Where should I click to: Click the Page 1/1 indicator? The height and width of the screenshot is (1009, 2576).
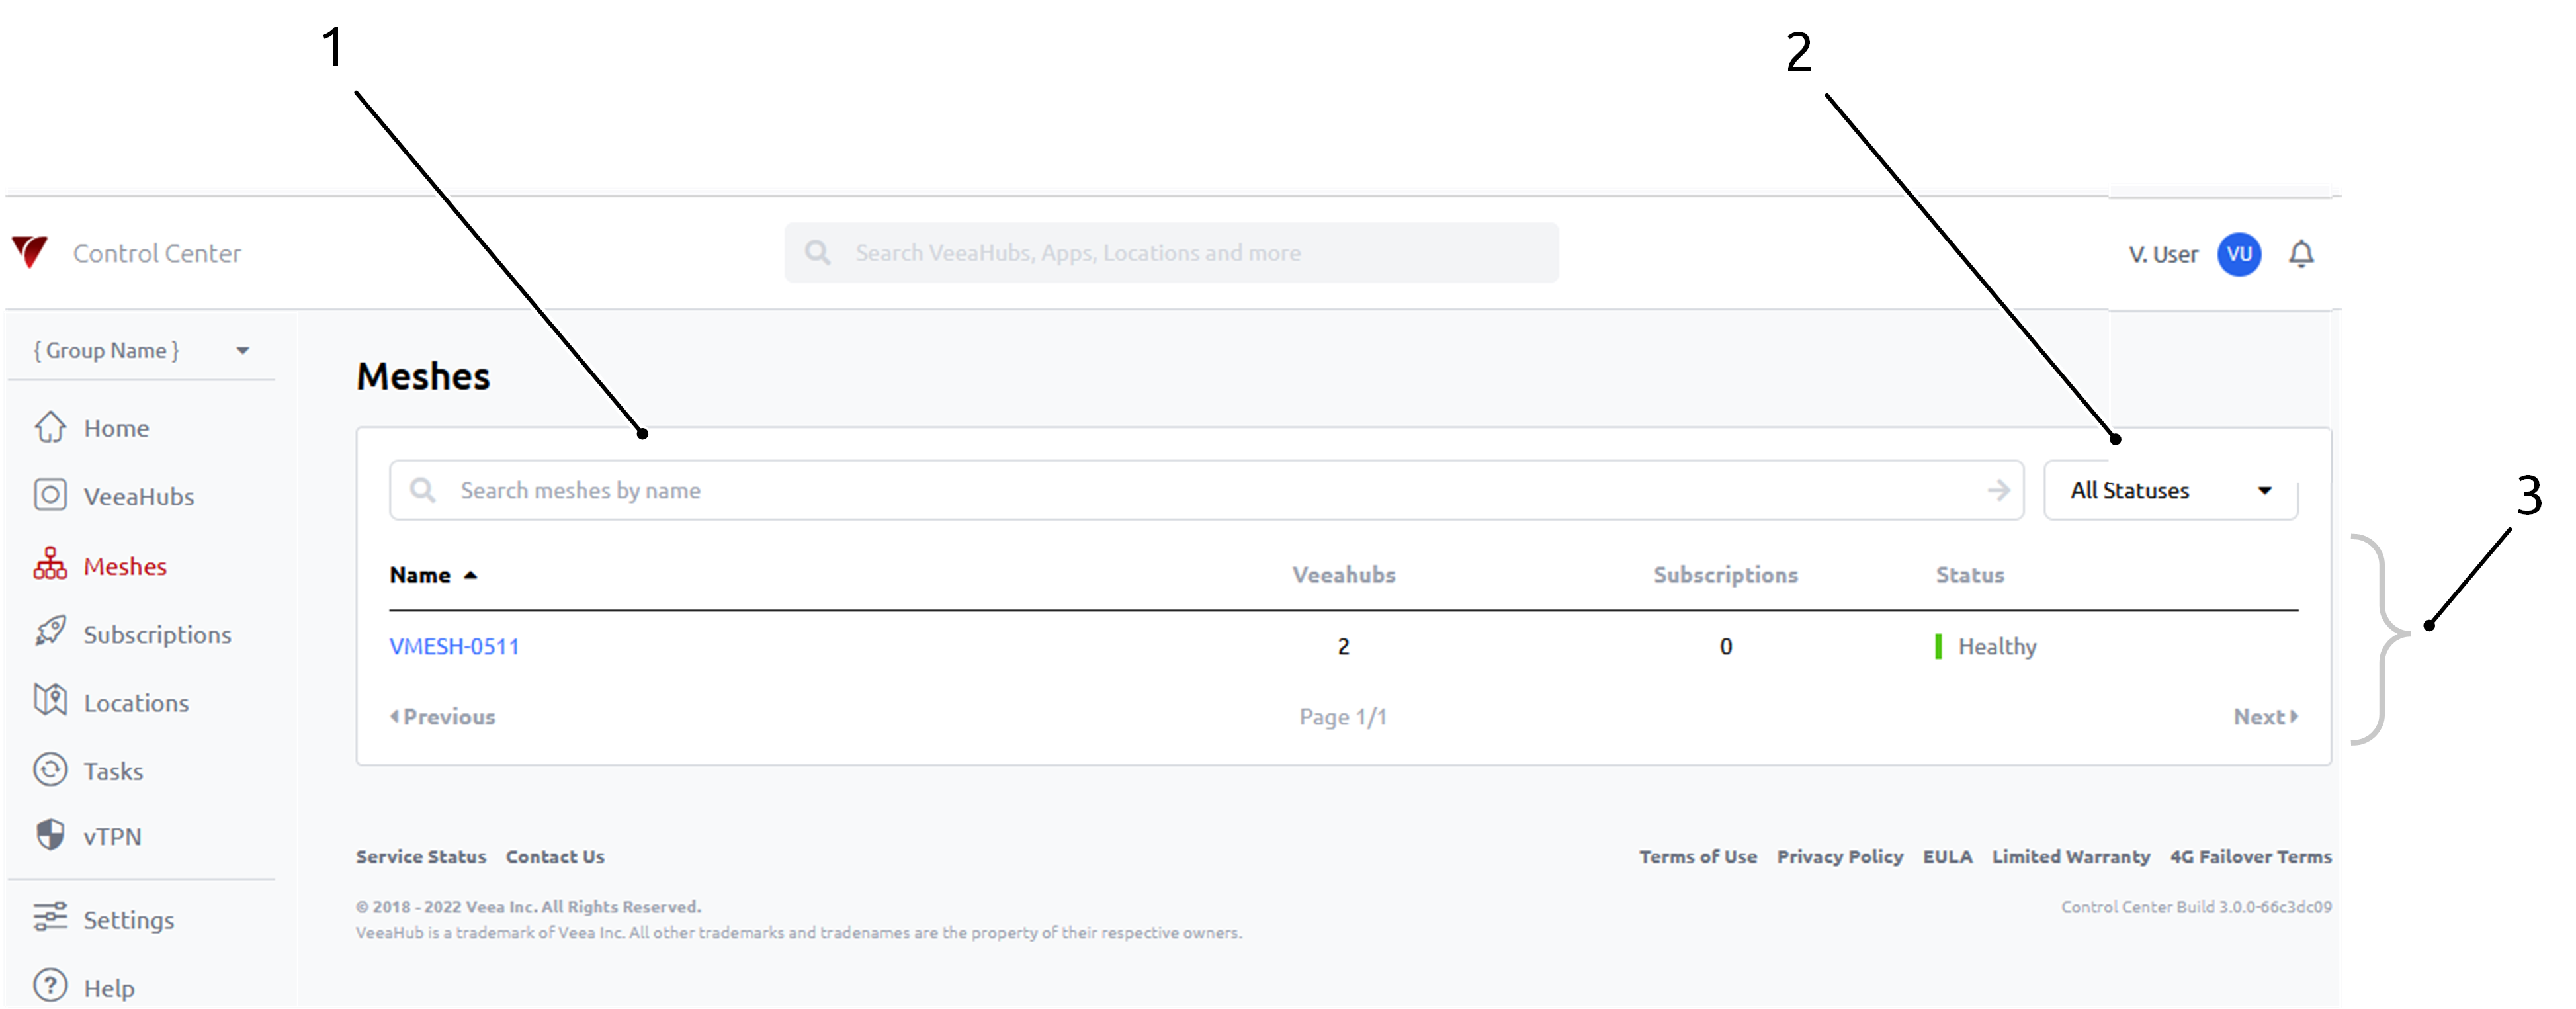[1342, 716]
